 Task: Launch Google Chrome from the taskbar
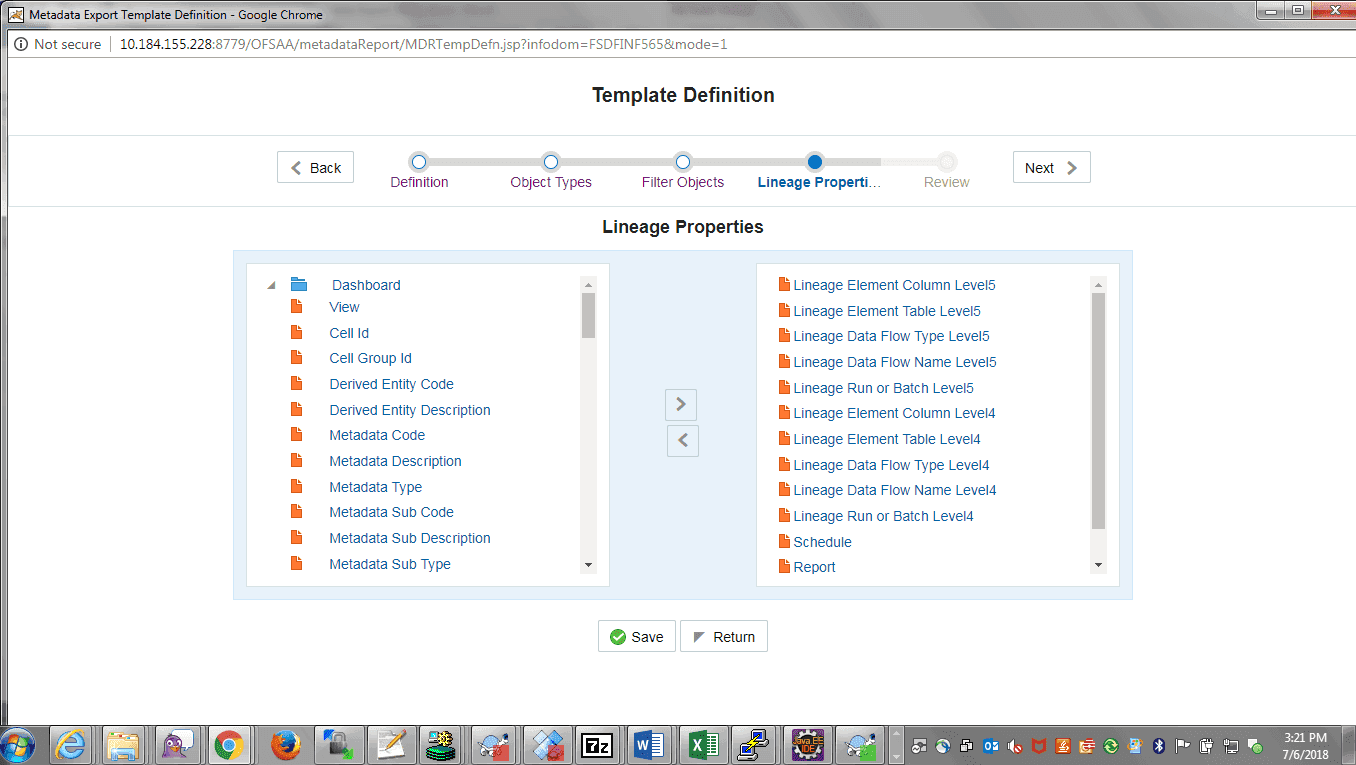pos(230,744)
